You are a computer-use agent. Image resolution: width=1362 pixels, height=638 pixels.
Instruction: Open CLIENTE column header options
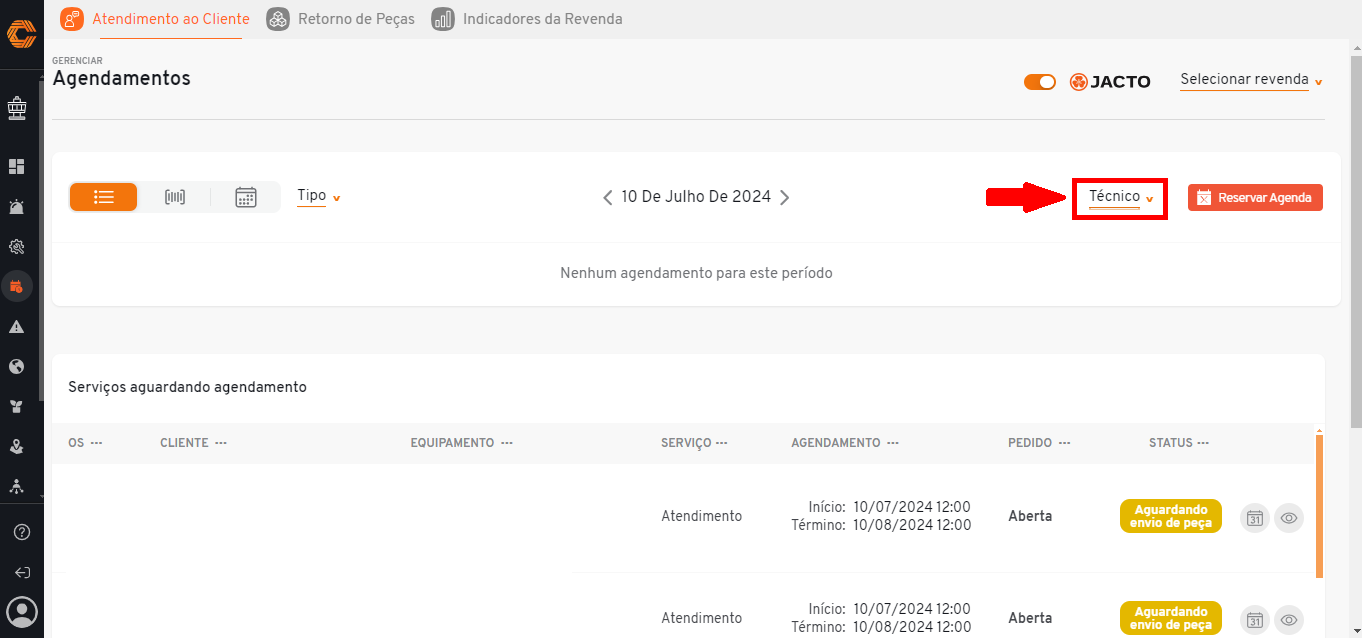coord(220,443)
